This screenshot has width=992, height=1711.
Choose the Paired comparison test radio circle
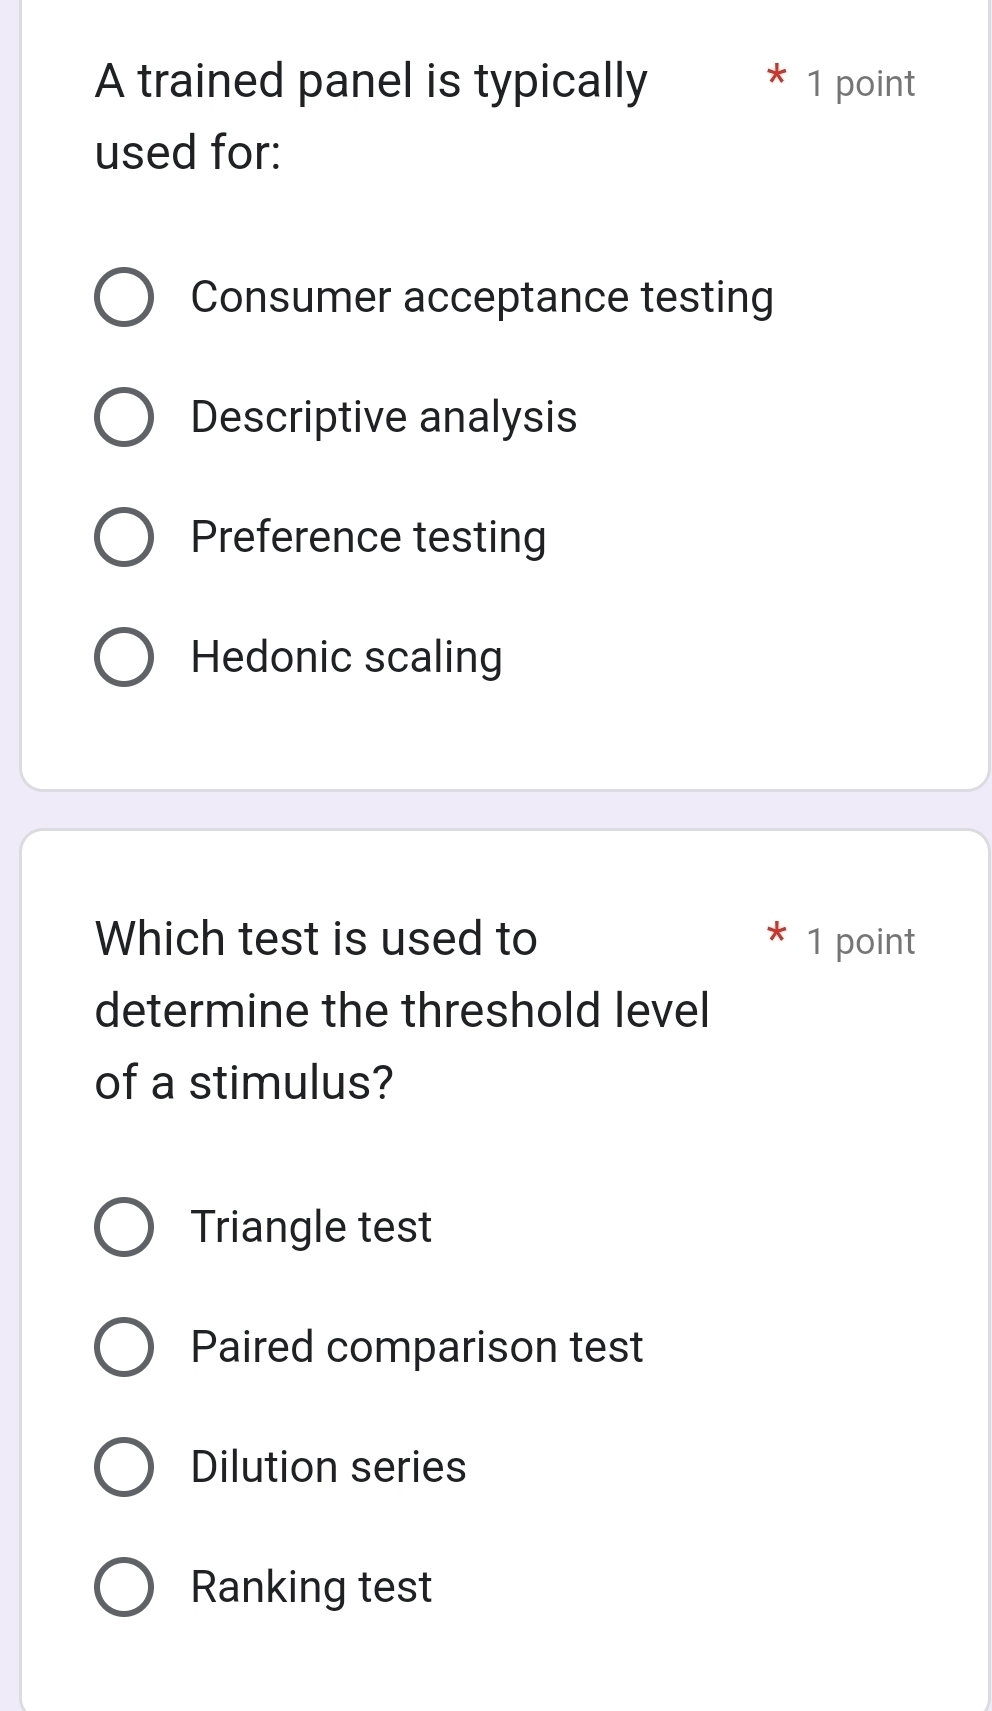[x=124, y=1347]
